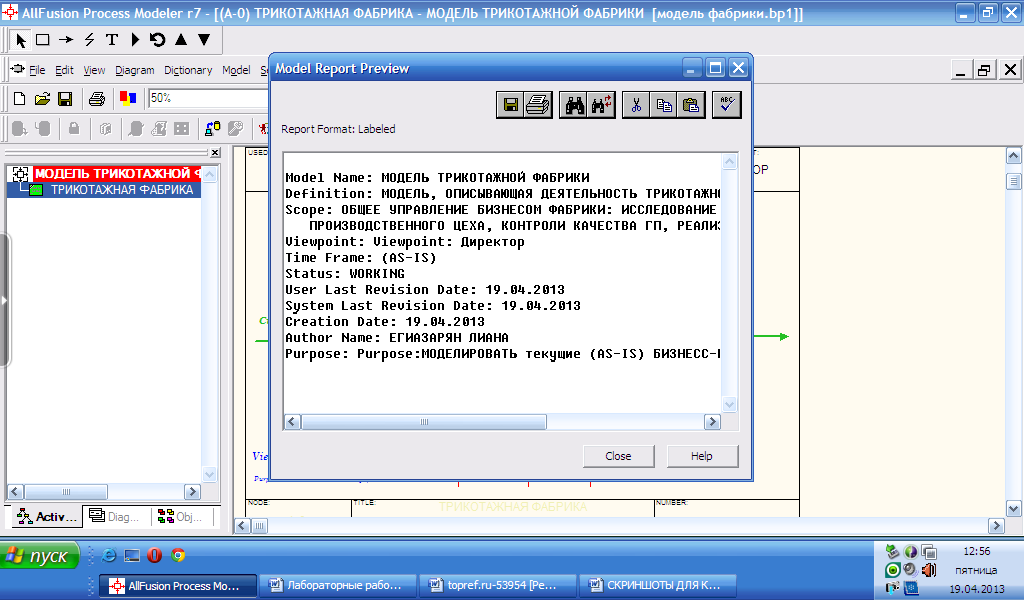Show desktop from quick launch

coord(132,555)
